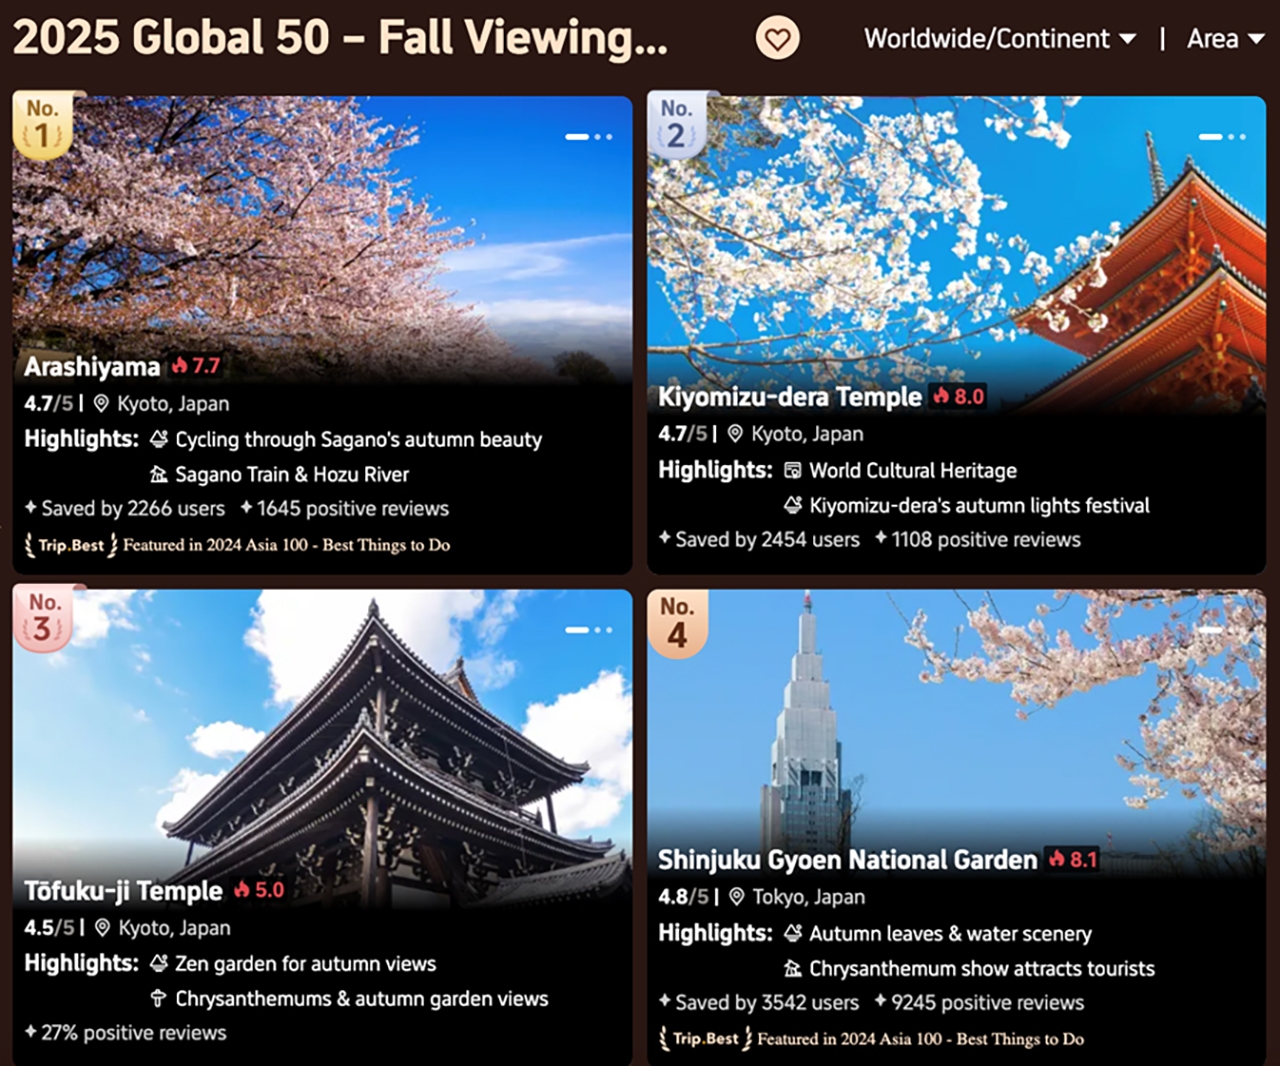The image size is (1280, 1066).
Task: Click the No. 4 rank badge
Action: coord(677,624)
